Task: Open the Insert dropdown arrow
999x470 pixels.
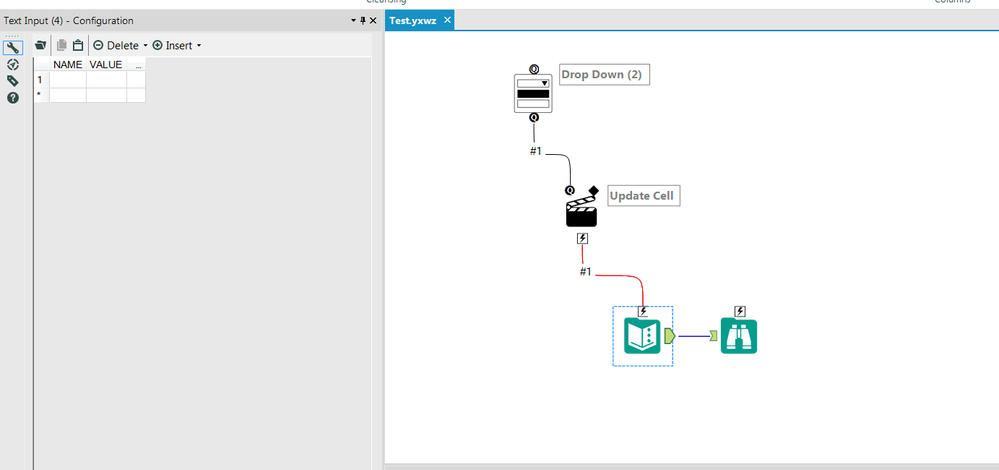Action: [199, 46]
